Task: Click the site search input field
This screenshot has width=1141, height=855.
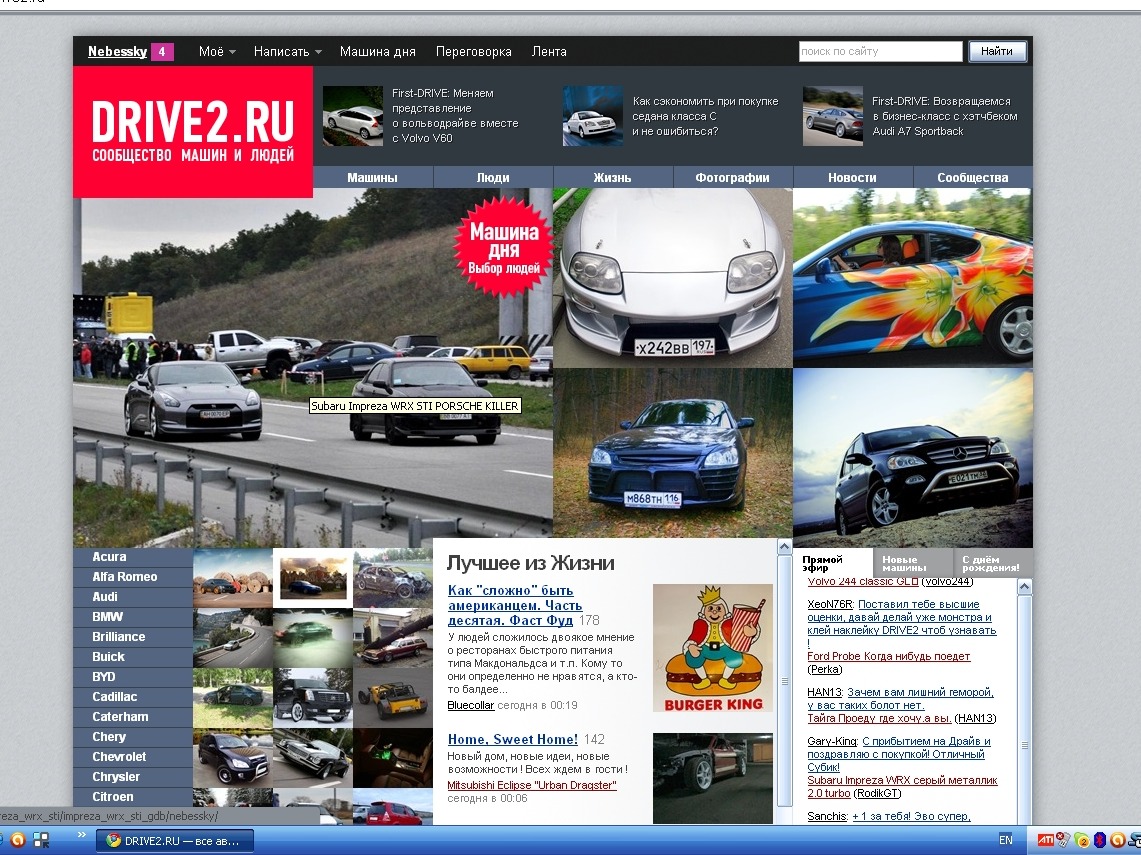Action: [x=880, y=52]
